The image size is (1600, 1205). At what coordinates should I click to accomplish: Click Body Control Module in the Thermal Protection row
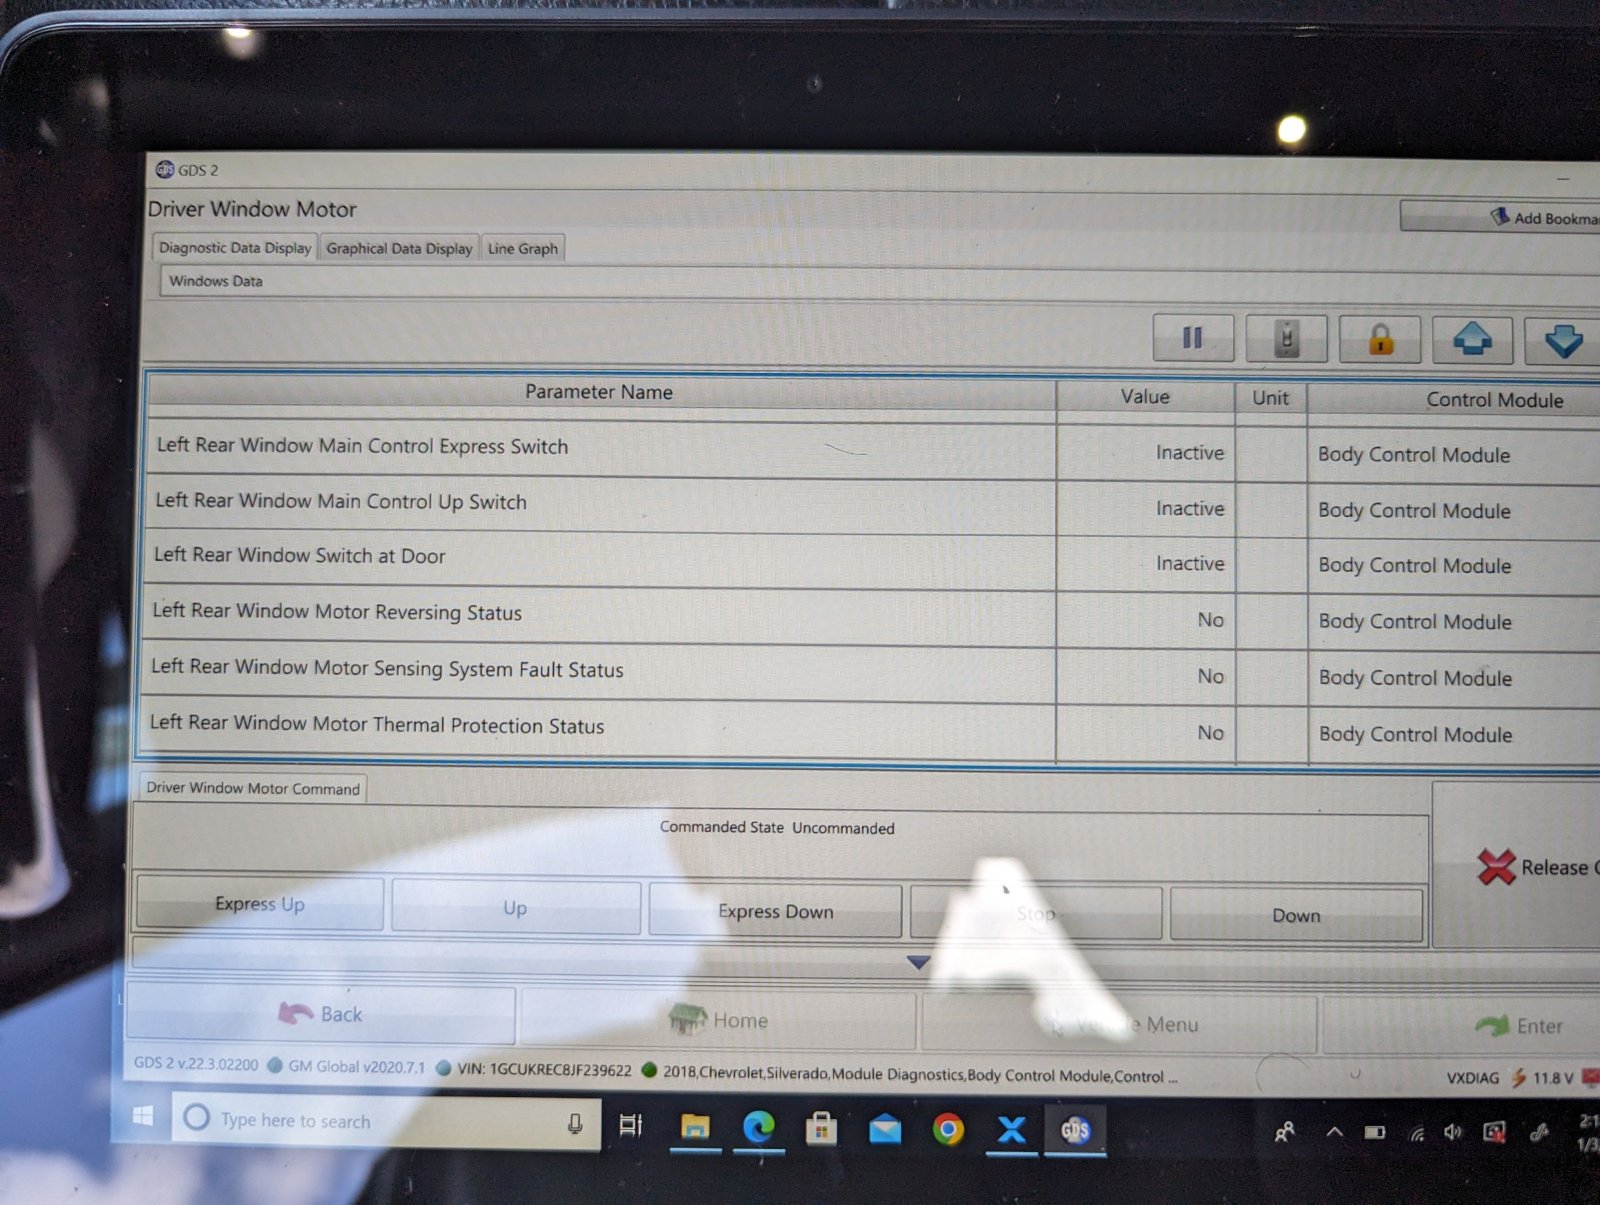(x=1415, y=735)
